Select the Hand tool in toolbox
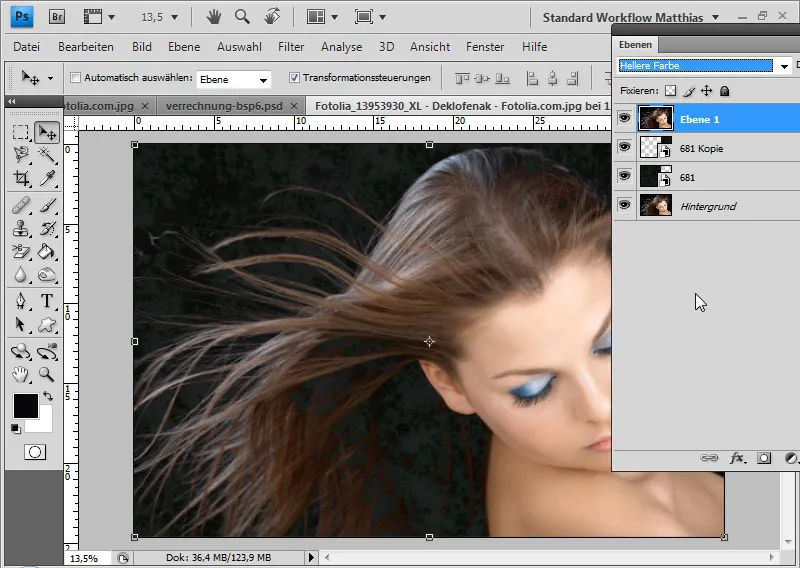The width and height of the screenshot is (800, 568). click(20, 375)
